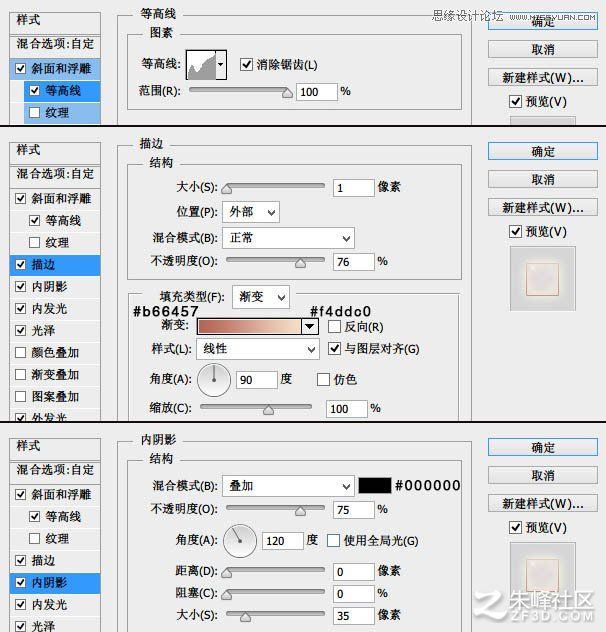Click 新建样式(W)... in the 内阴影 panel
Image resolution: width=606 pixels, height=632 pixels.
(x=543, y=503)
